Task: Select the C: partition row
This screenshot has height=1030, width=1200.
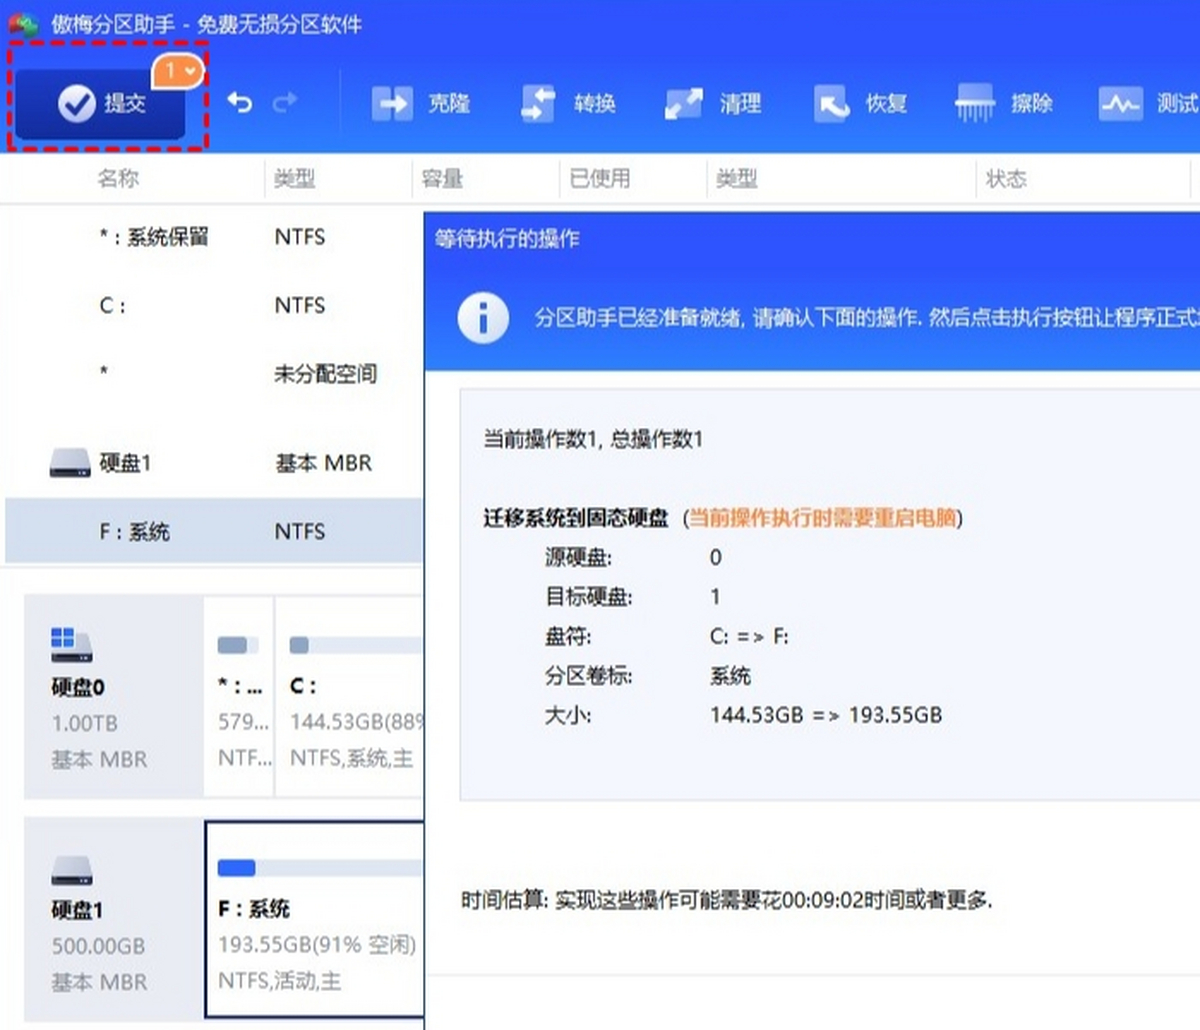Action: [x=214, y=305]
